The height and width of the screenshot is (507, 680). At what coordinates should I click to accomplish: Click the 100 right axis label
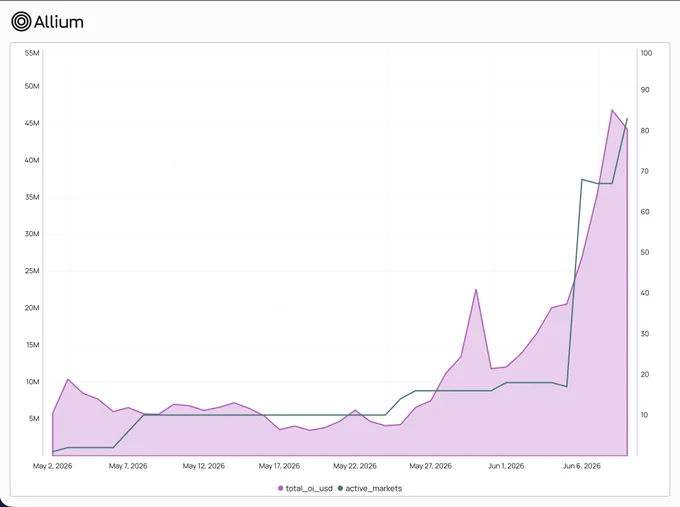click(x=646, y=53)
